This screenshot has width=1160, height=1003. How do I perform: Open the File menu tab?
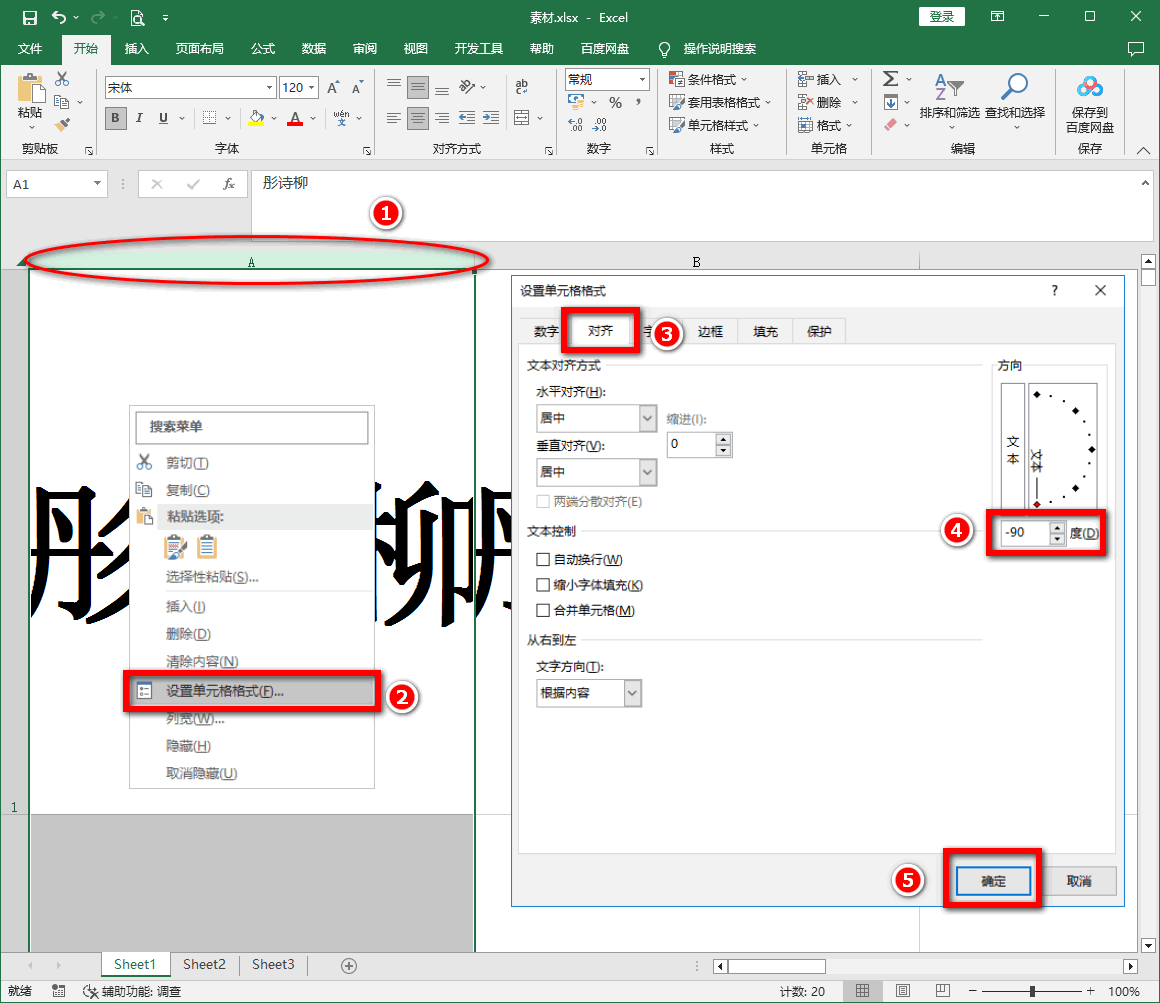click(30, 49)
